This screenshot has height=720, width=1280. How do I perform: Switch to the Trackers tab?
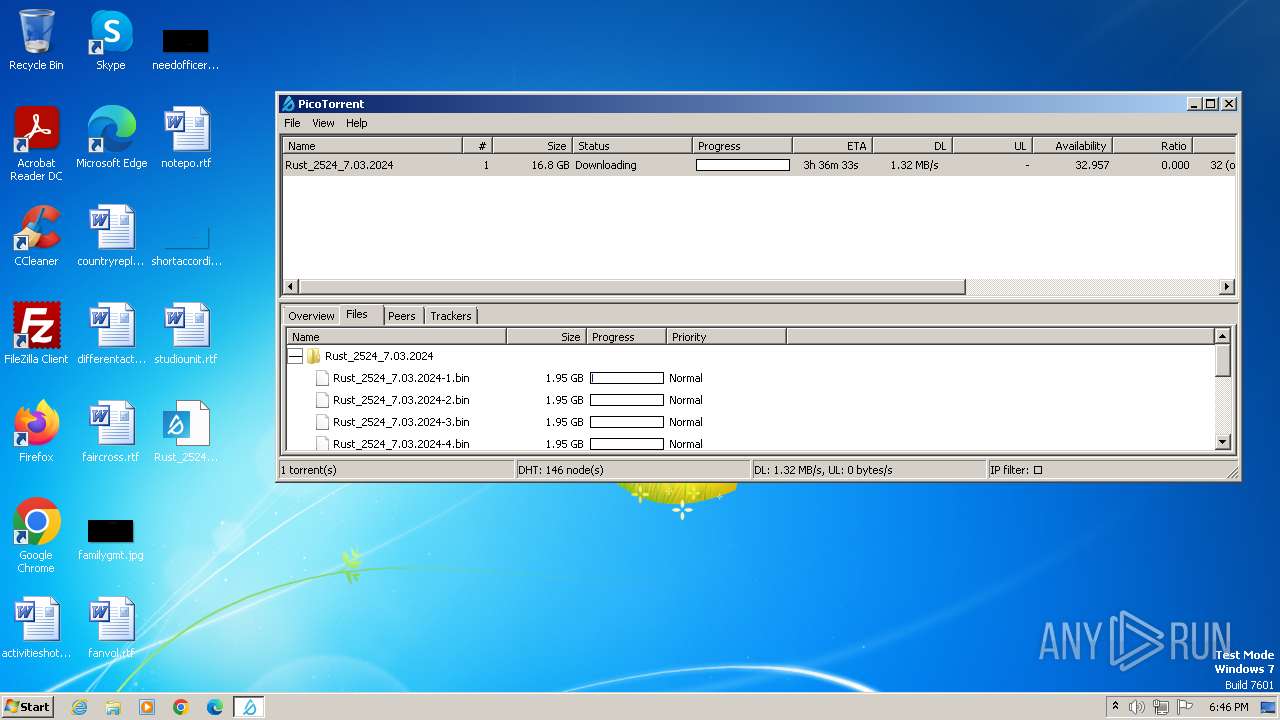[451, 316]
